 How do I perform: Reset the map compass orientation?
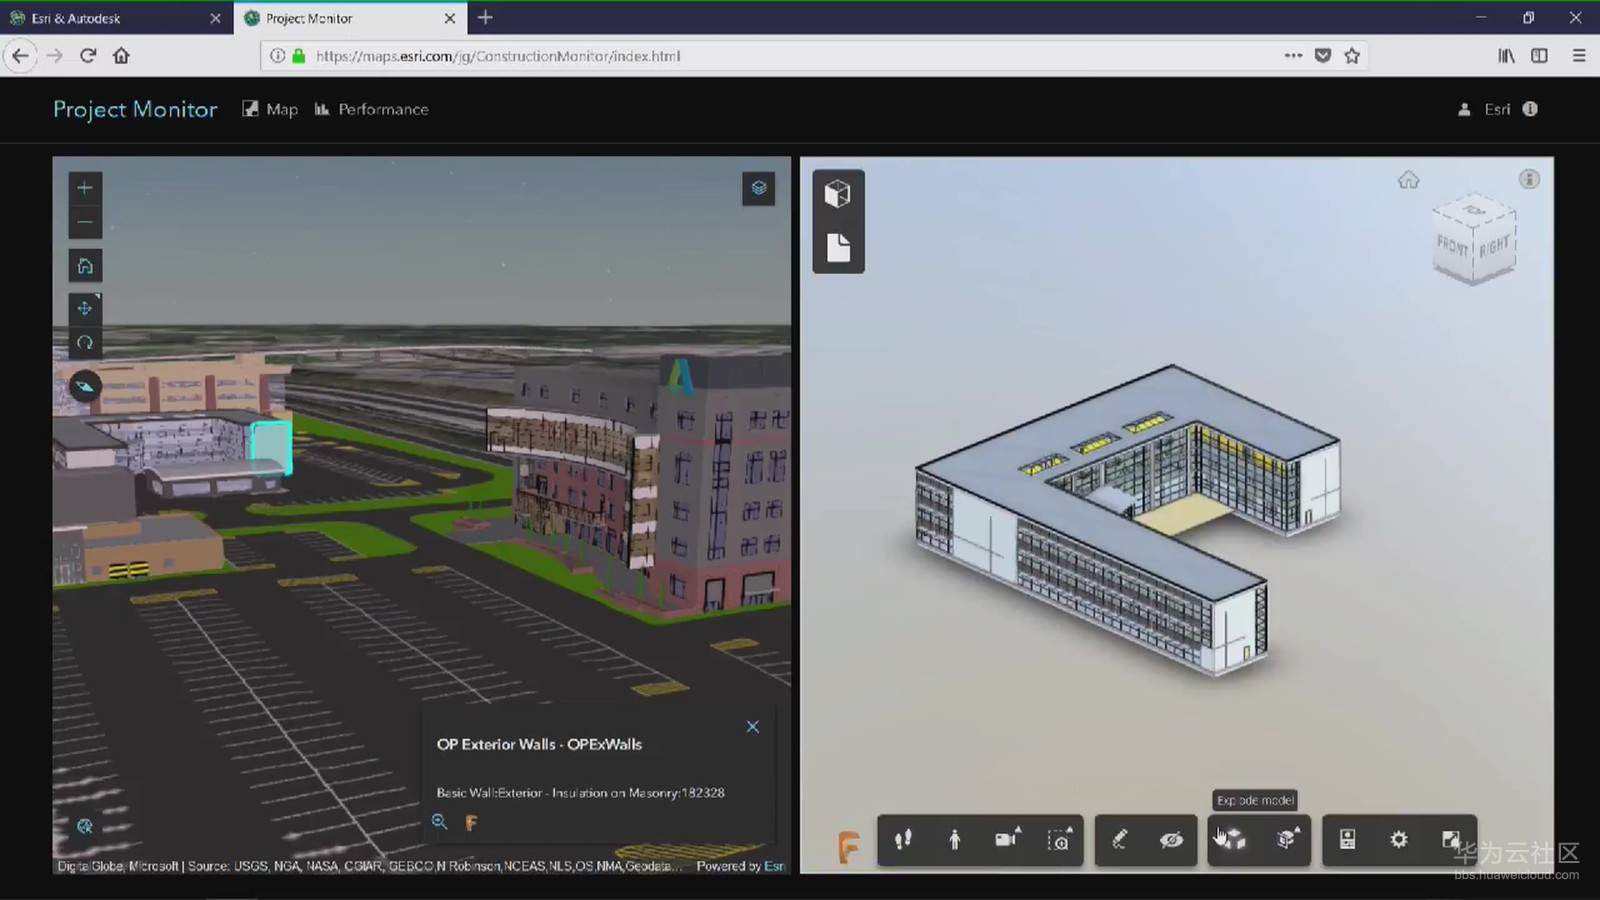click(85, 386)
